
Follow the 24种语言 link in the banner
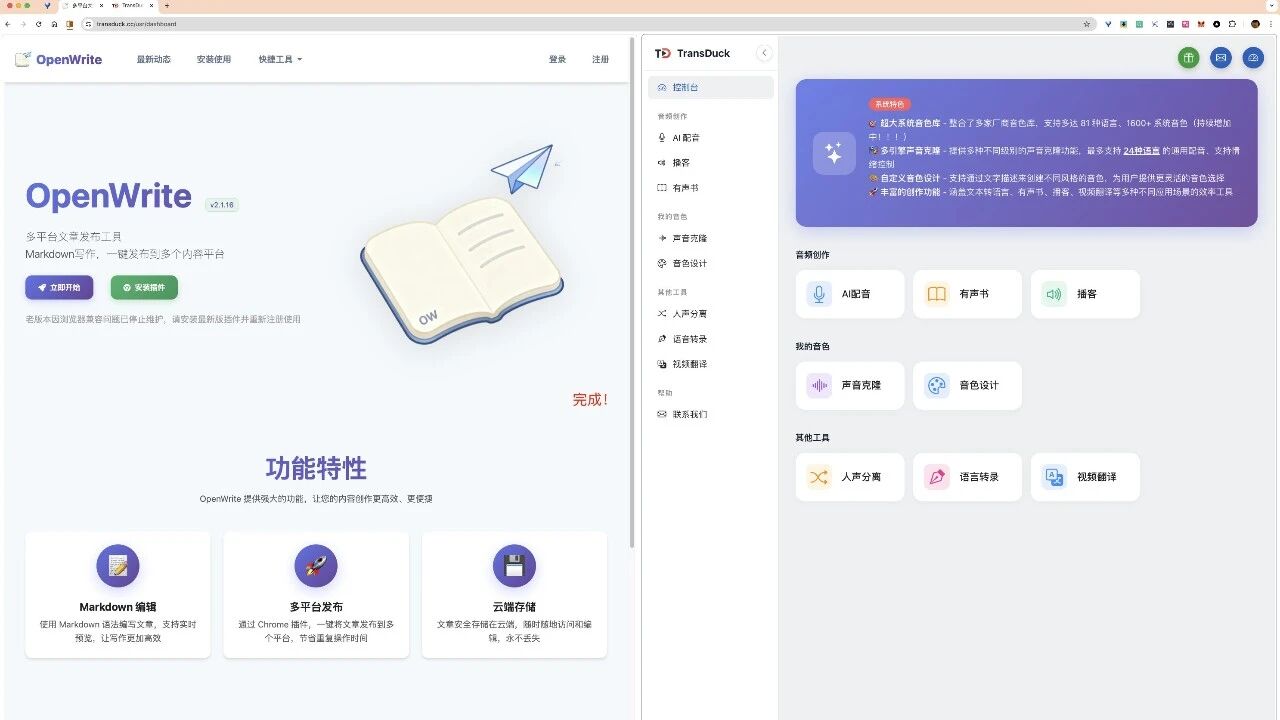[1141, 150]
